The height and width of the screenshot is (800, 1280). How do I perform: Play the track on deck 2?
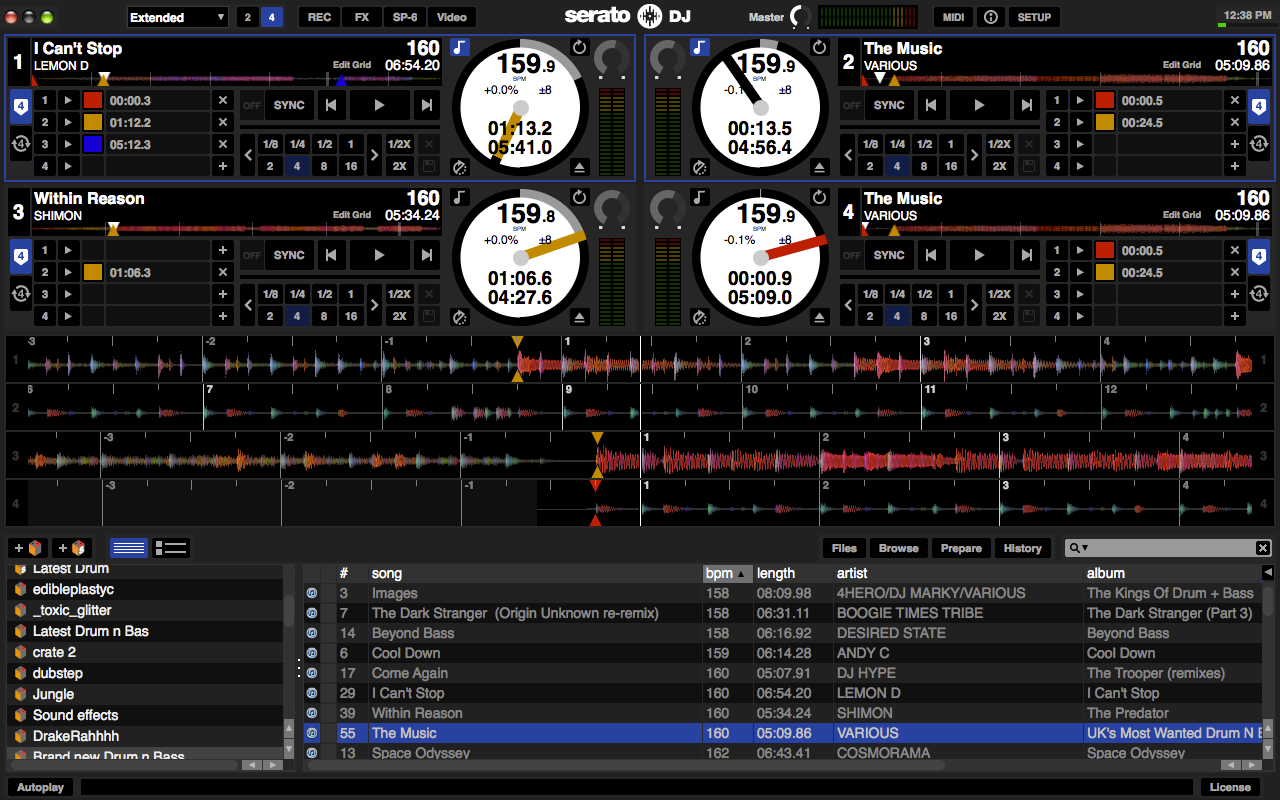979,105
